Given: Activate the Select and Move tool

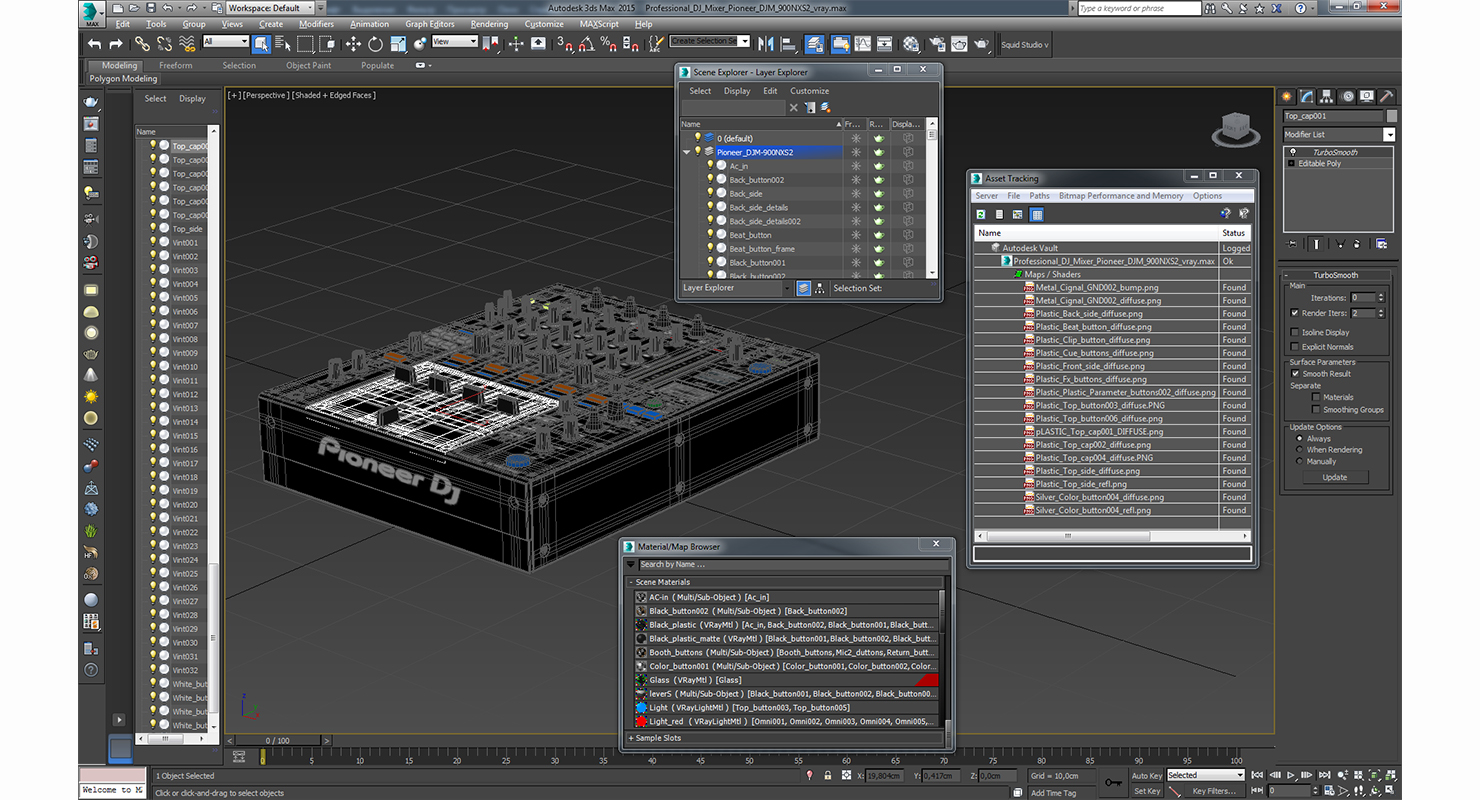Looking at the screenshot, I should (353, 44).
